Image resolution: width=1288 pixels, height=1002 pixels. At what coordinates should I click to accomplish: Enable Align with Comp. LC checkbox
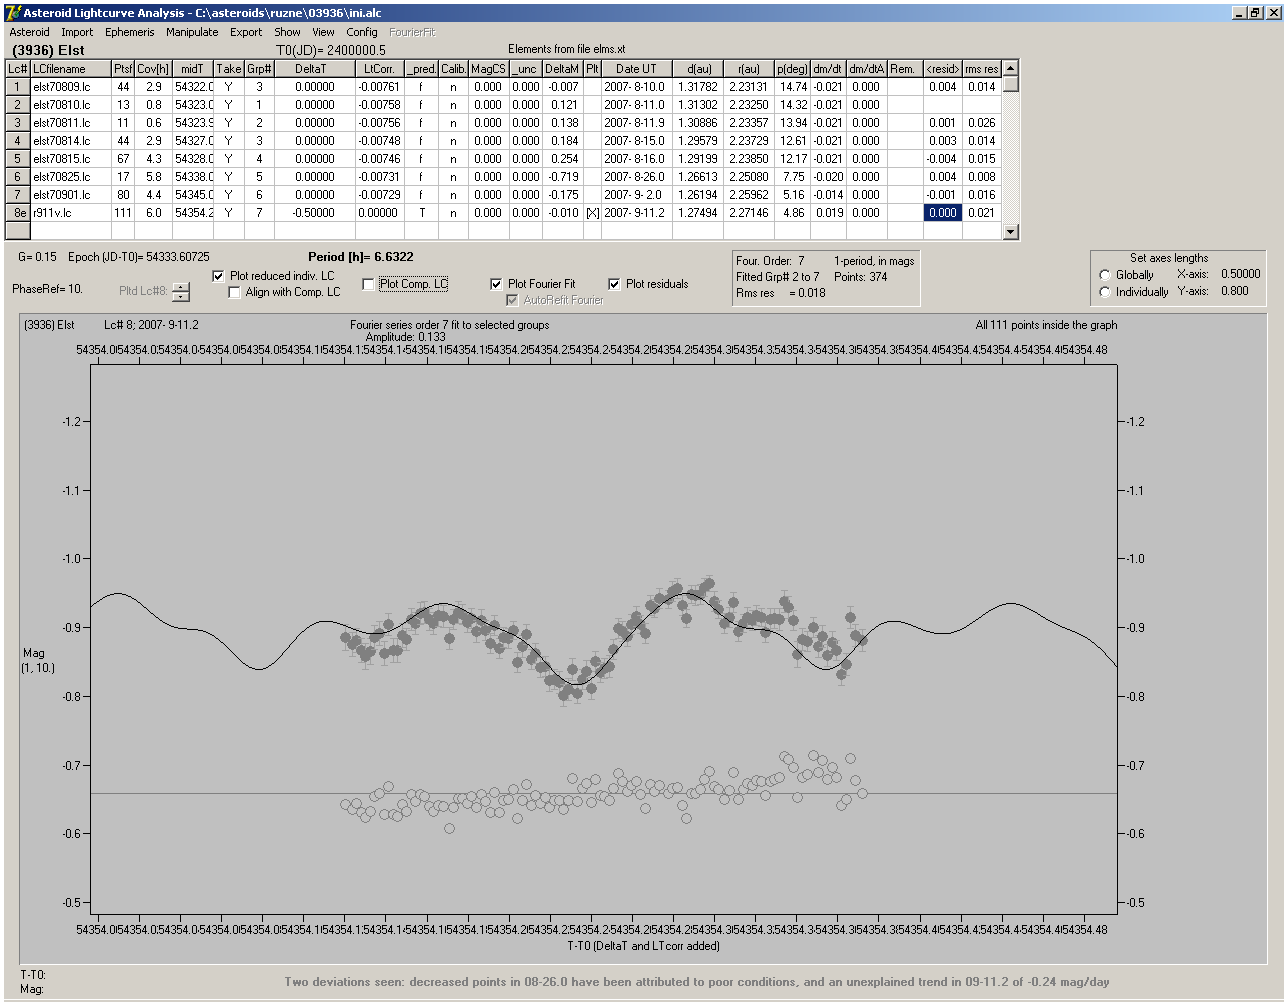(235, 292)
